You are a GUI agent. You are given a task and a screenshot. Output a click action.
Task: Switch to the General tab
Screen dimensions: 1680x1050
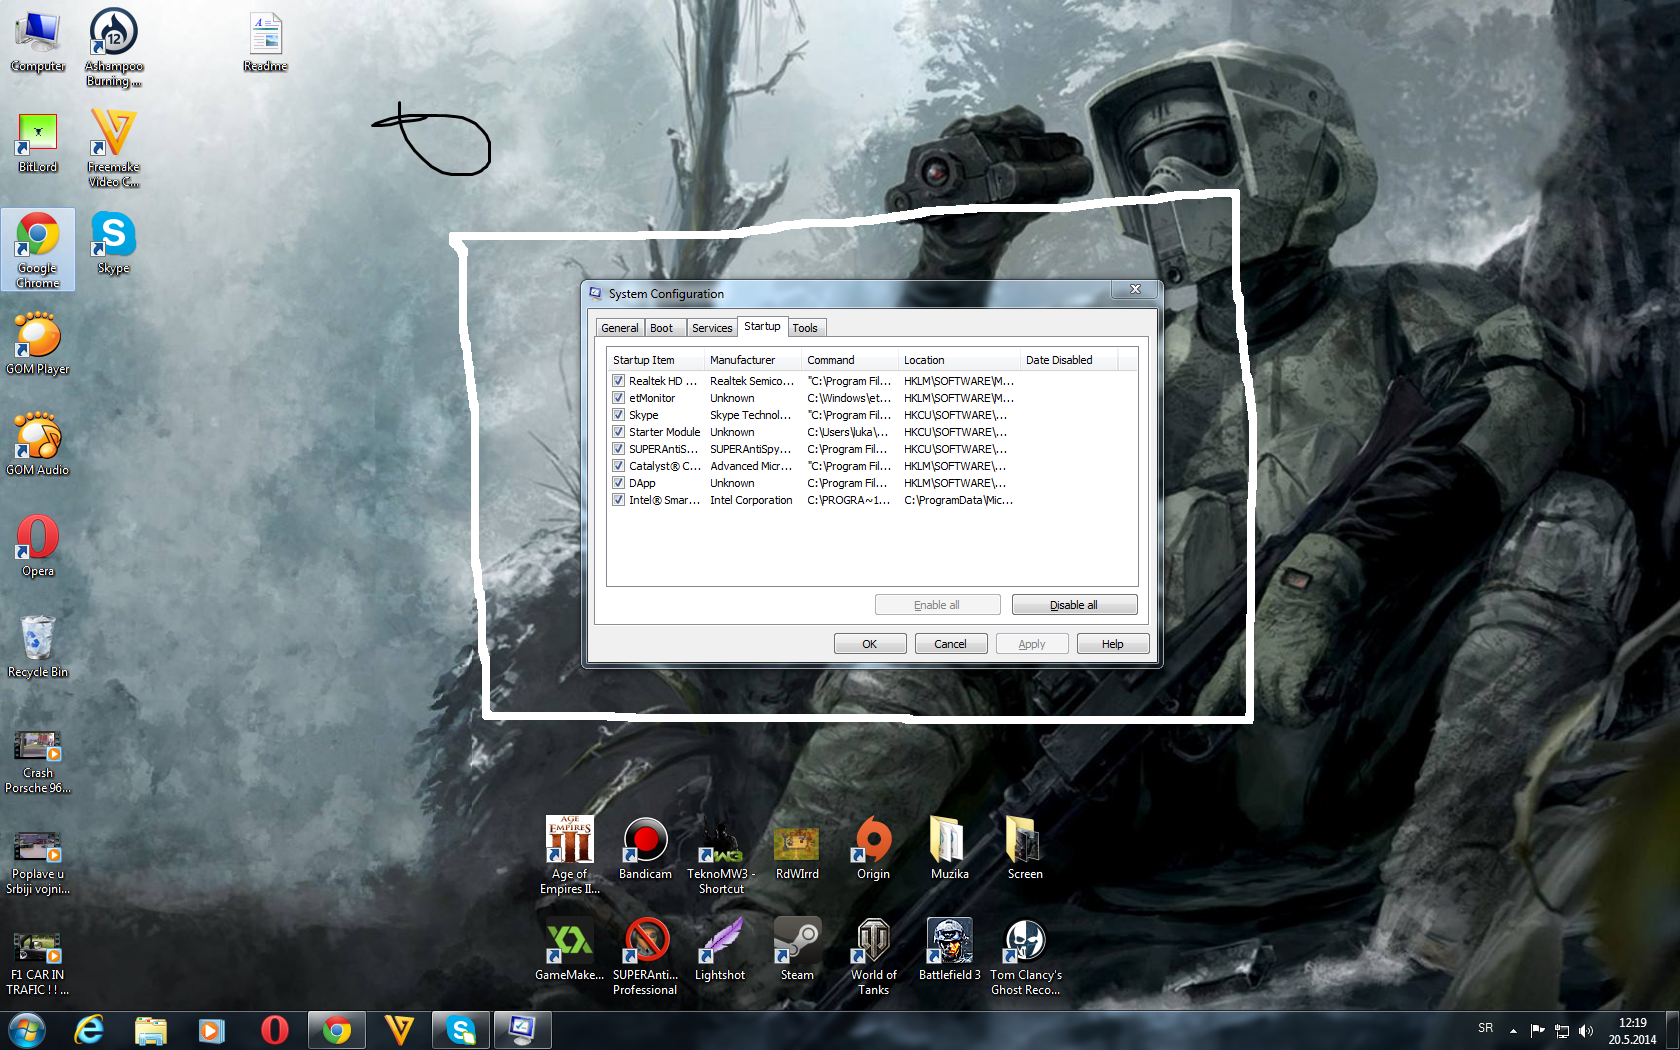pos(620,328)
